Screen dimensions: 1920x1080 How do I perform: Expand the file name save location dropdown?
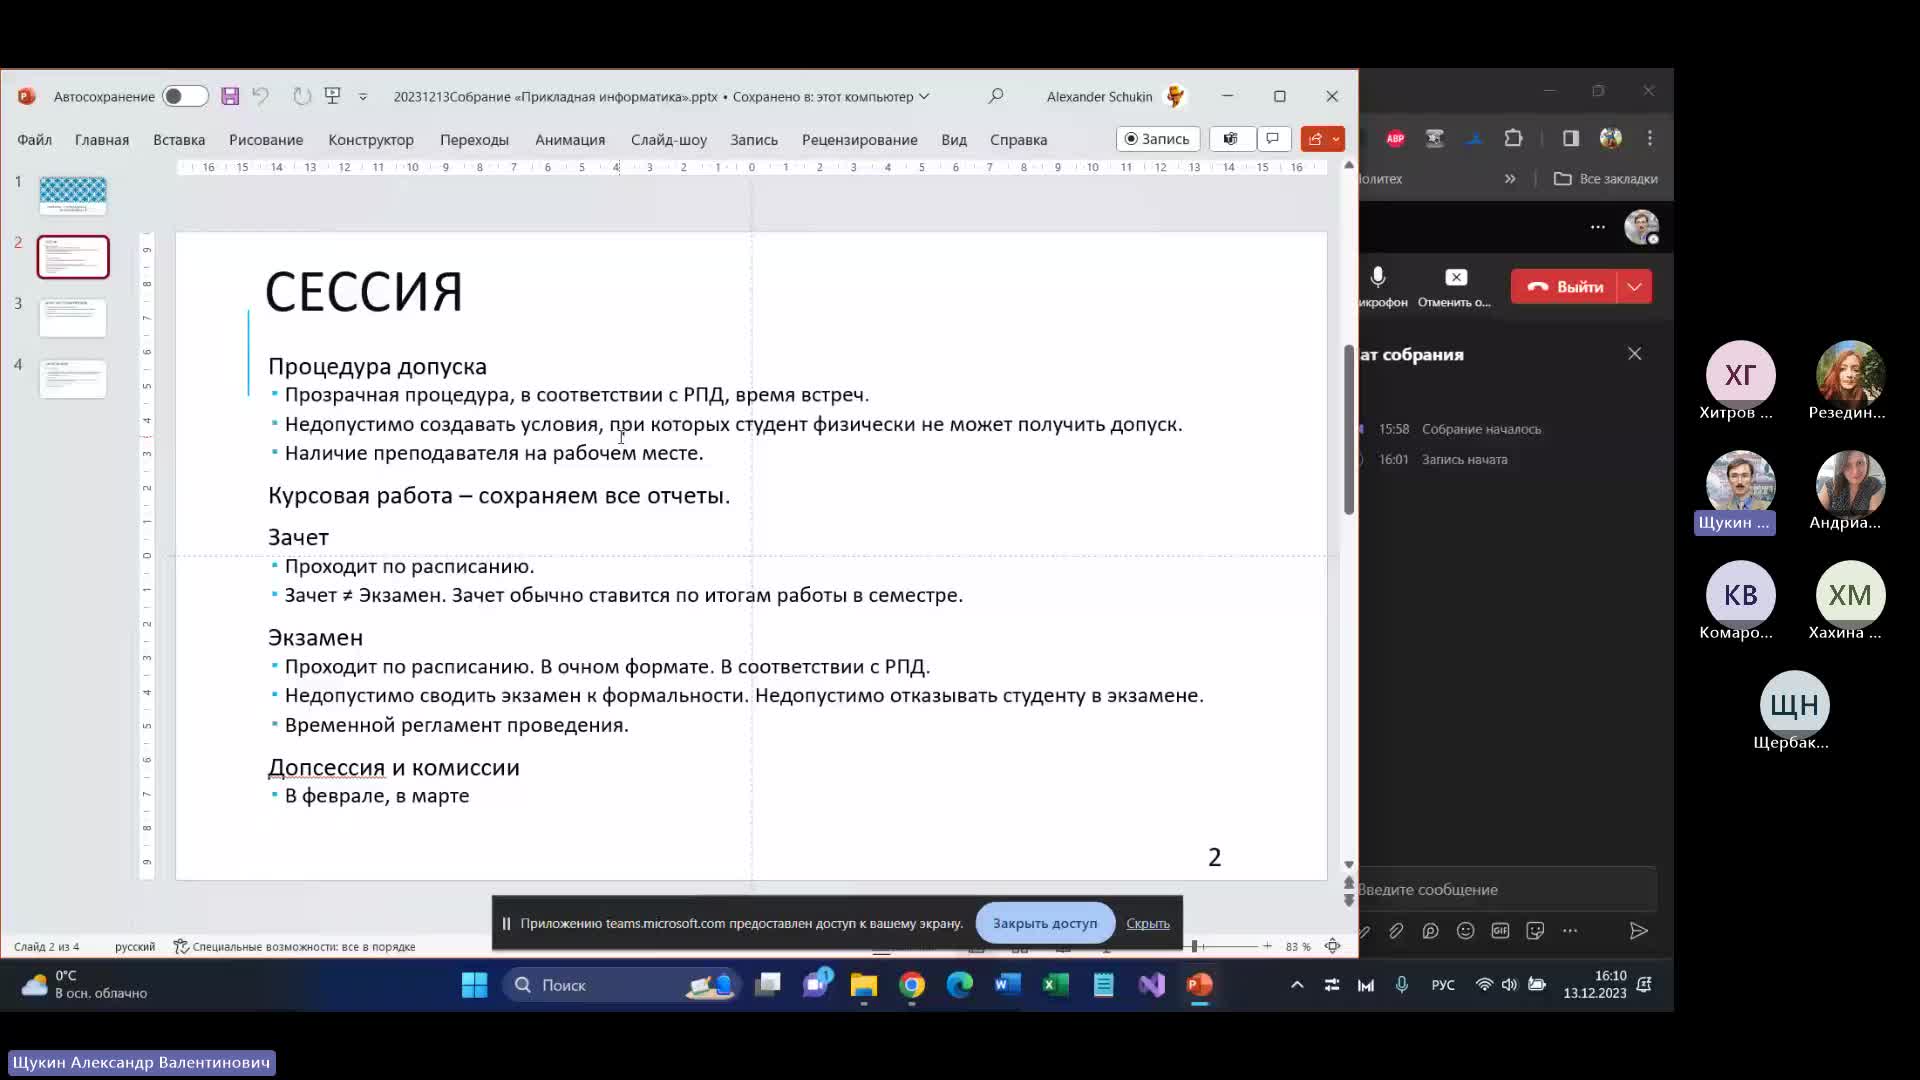click(x=924, y=97)
